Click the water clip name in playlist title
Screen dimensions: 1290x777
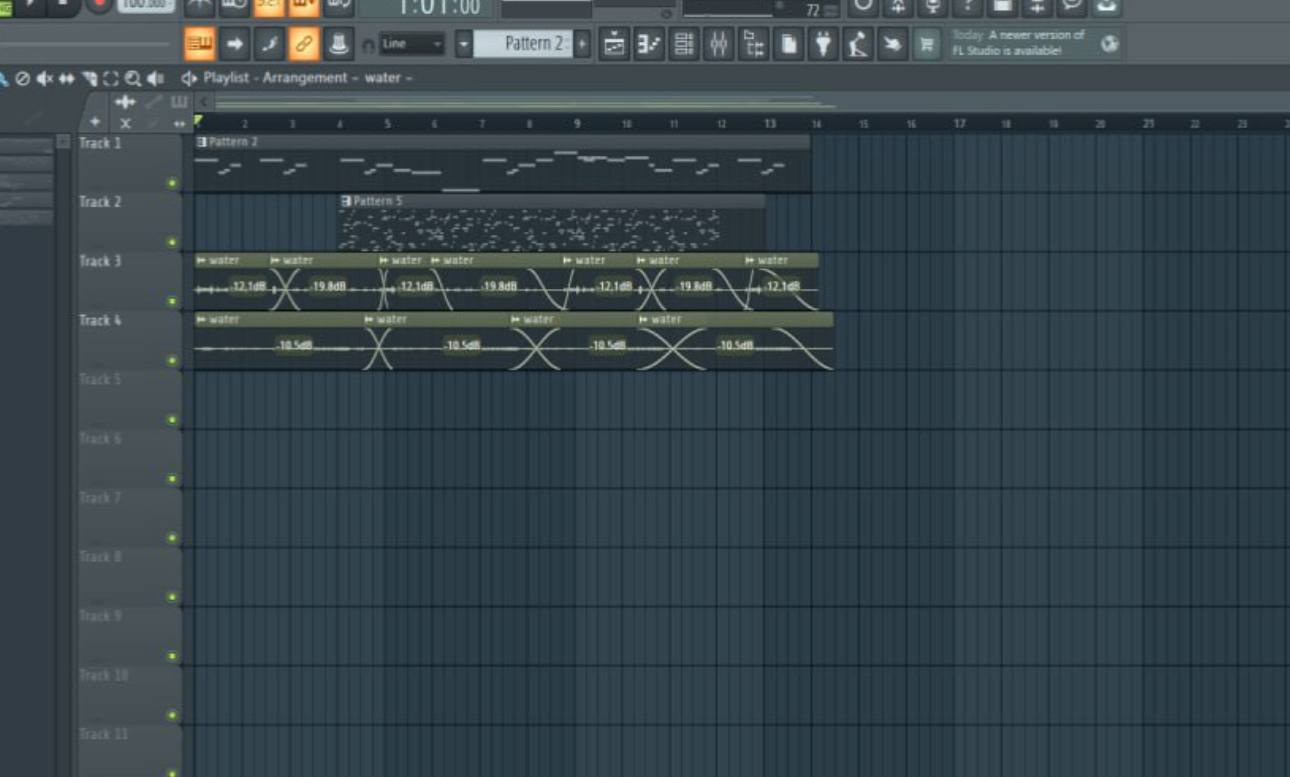(x=382, y=78)
